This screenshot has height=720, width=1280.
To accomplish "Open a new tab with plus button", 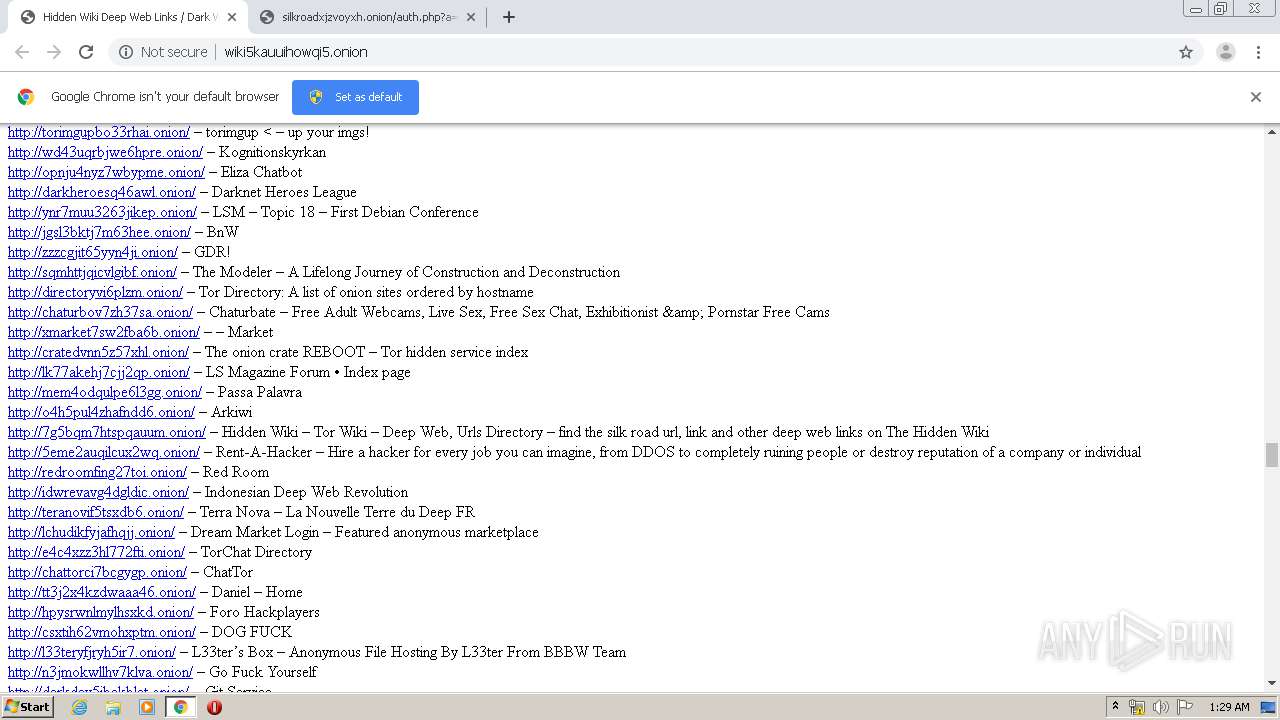I will pyautogui.click(x=508, y=17).
